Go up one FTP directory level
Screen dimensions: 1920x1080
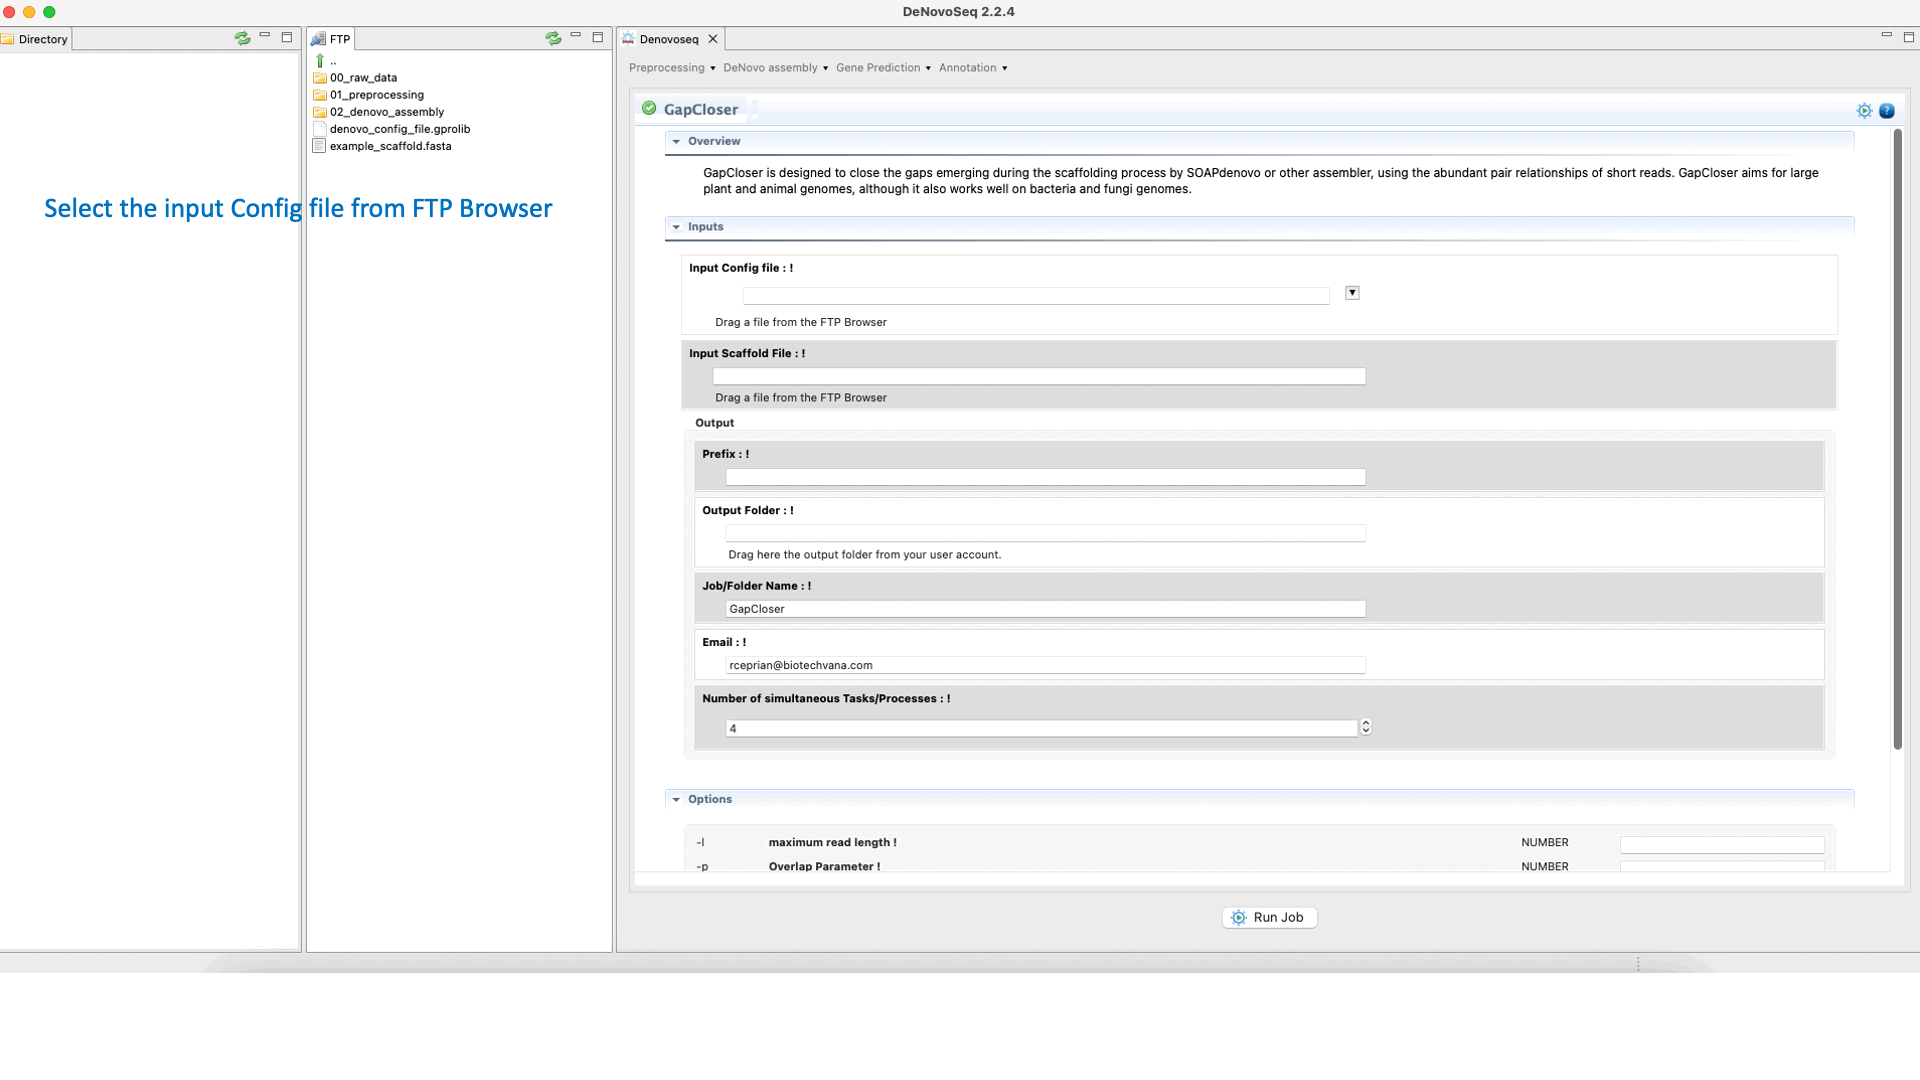[321, 61]
